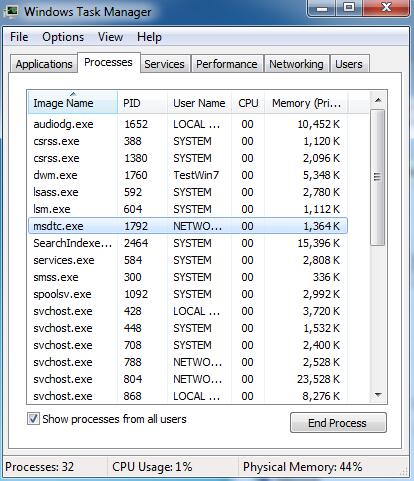This screenshot has height=481, width=414.
Task: Open the File menu
Action: coord(19,37)
